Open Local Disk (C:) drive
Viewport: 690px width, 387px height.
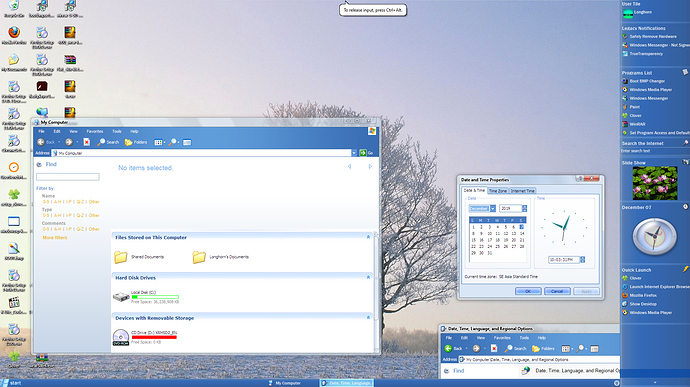click(121, 297)
